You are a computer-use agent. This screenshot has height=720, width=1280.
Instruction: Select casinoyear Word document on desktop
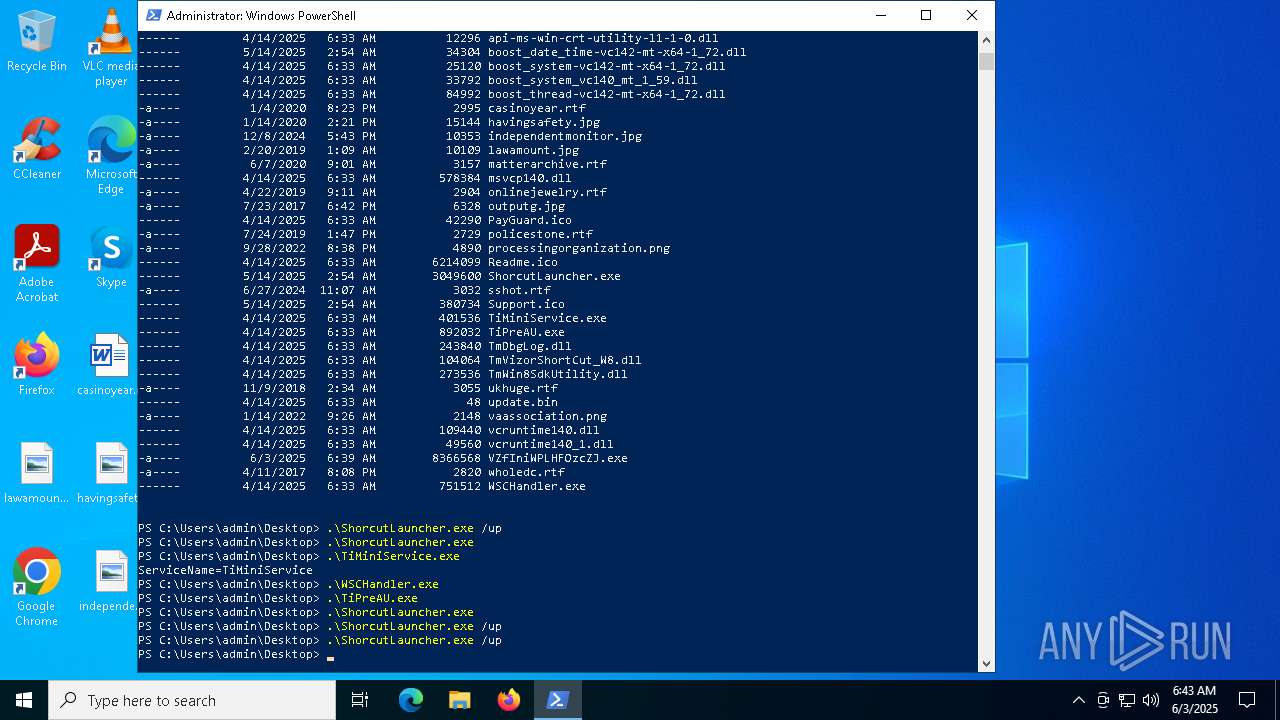coord(108,365)
